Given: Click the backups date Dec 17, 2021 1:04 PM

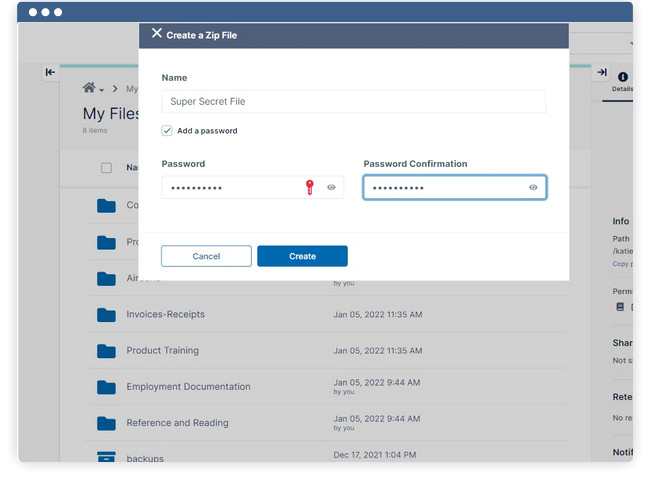Looking at the screenshot, I should tap(375, 455).
